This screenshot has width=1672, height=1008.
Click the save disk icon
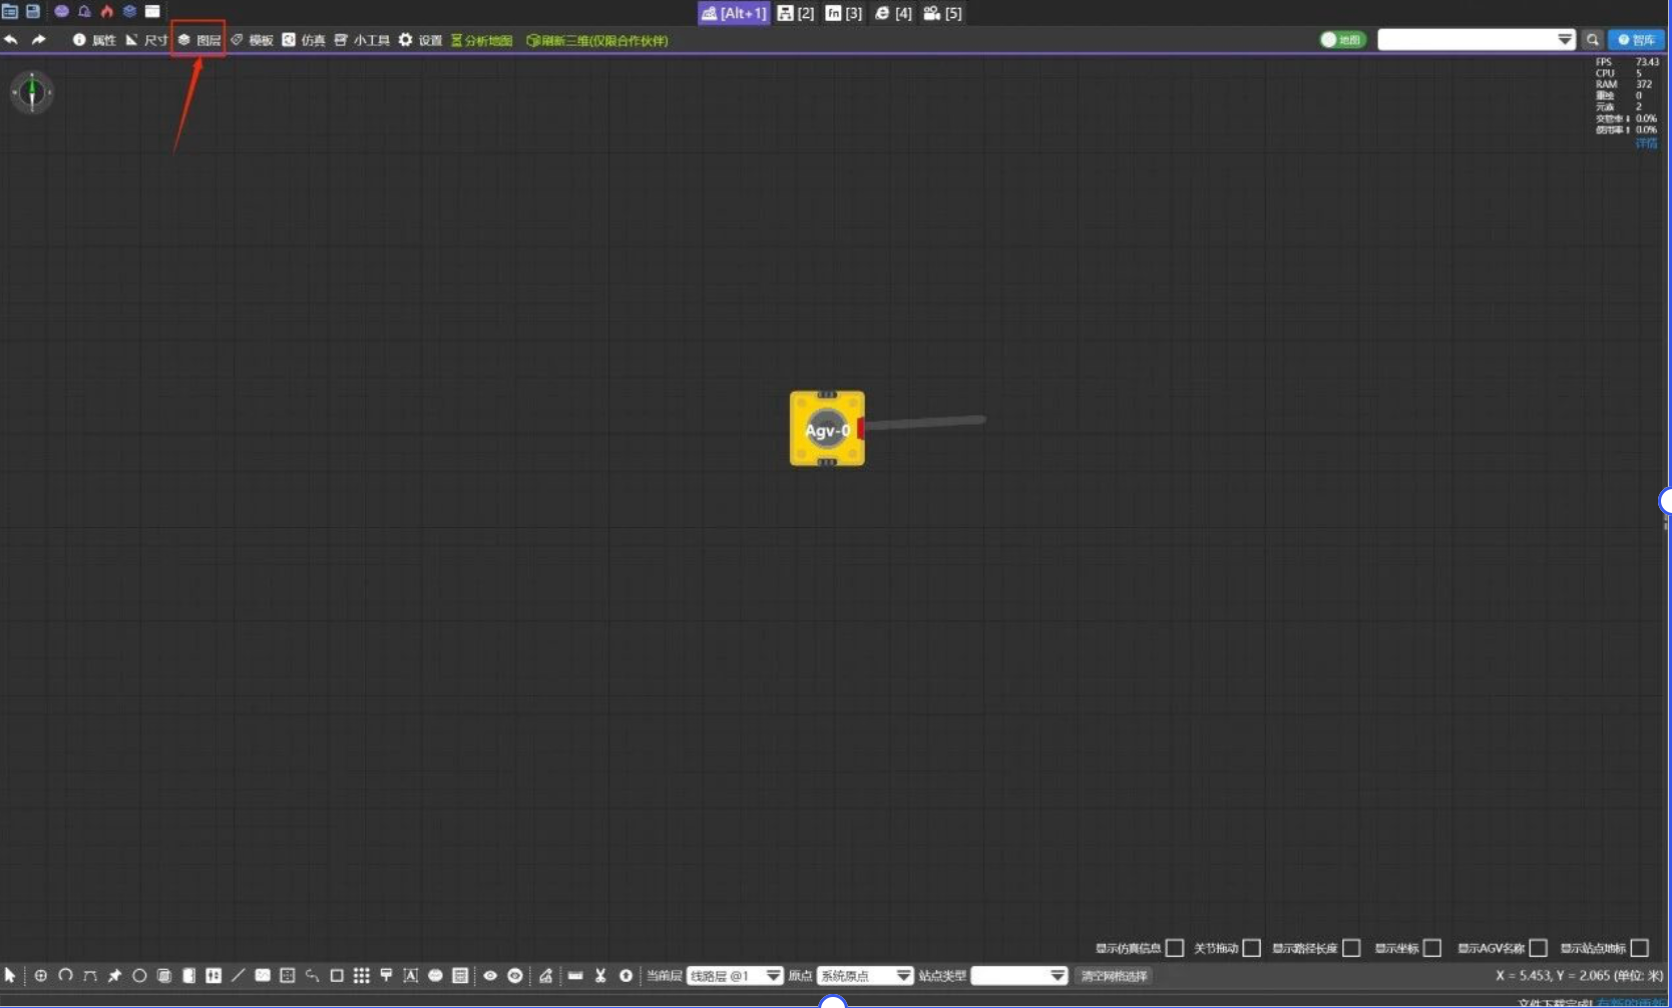(33, 12)
